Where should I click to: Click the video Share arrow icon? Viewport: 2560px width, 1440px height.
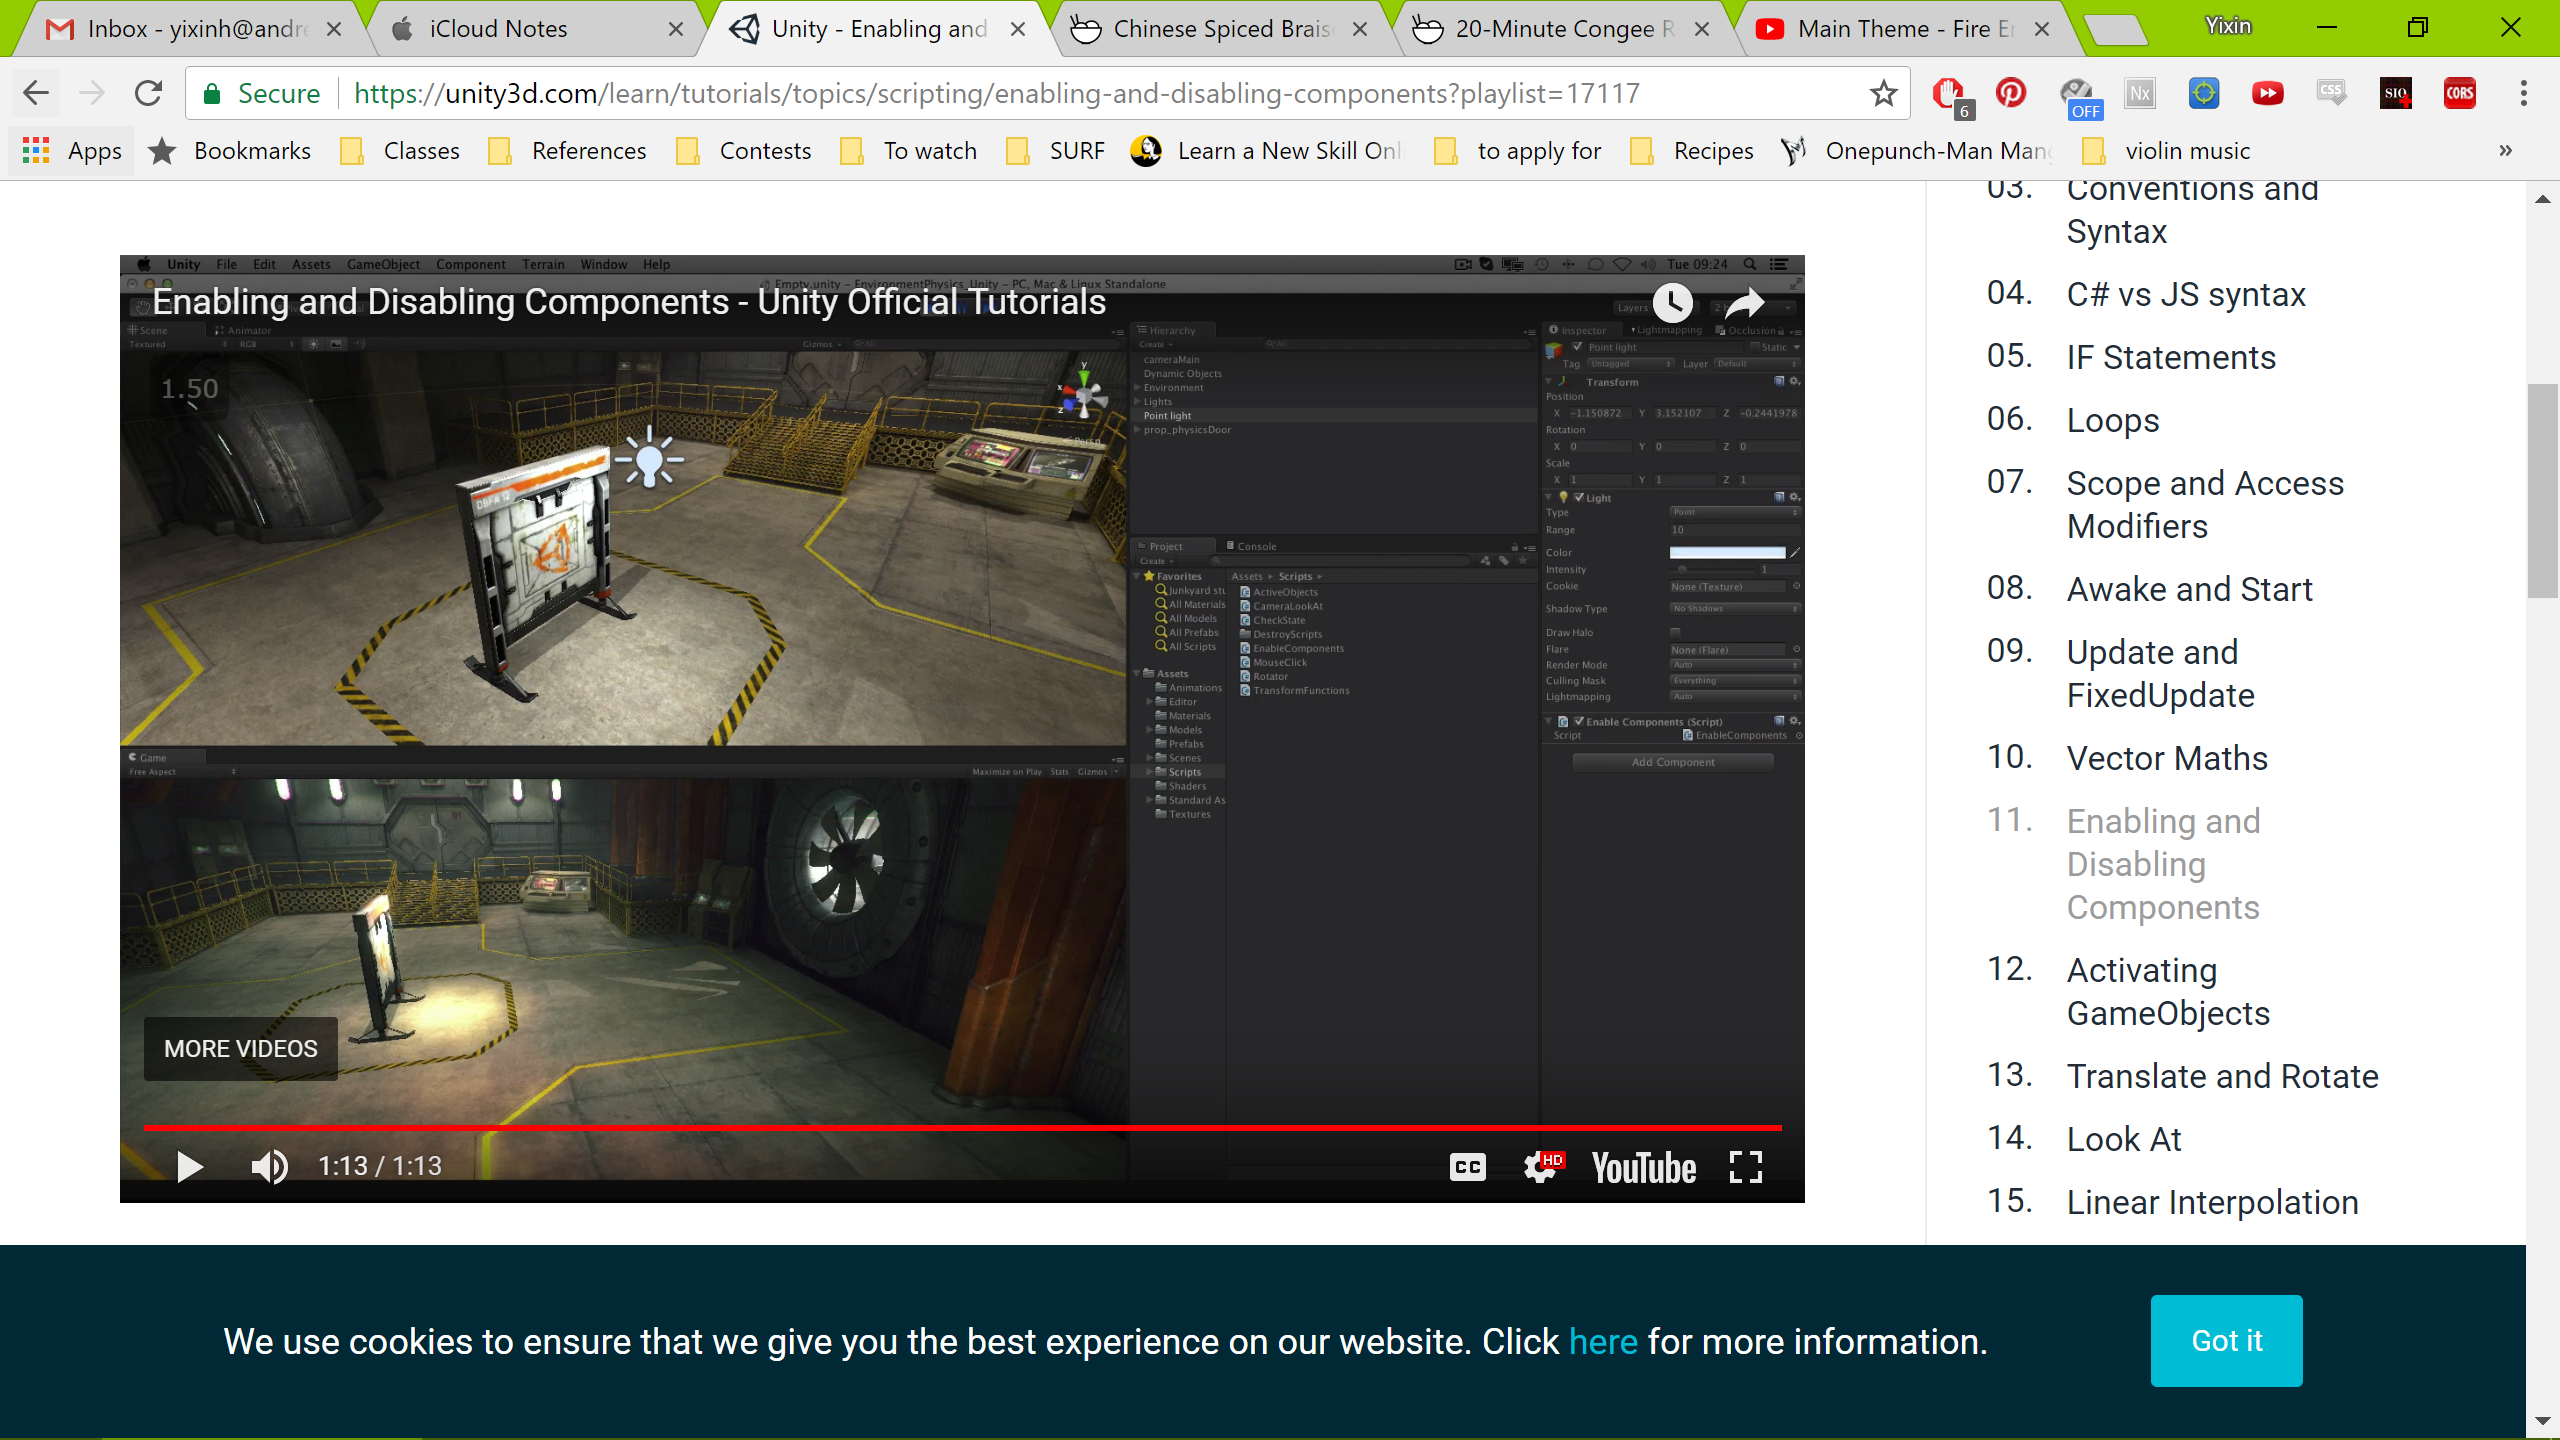(x=1746, y=302)
